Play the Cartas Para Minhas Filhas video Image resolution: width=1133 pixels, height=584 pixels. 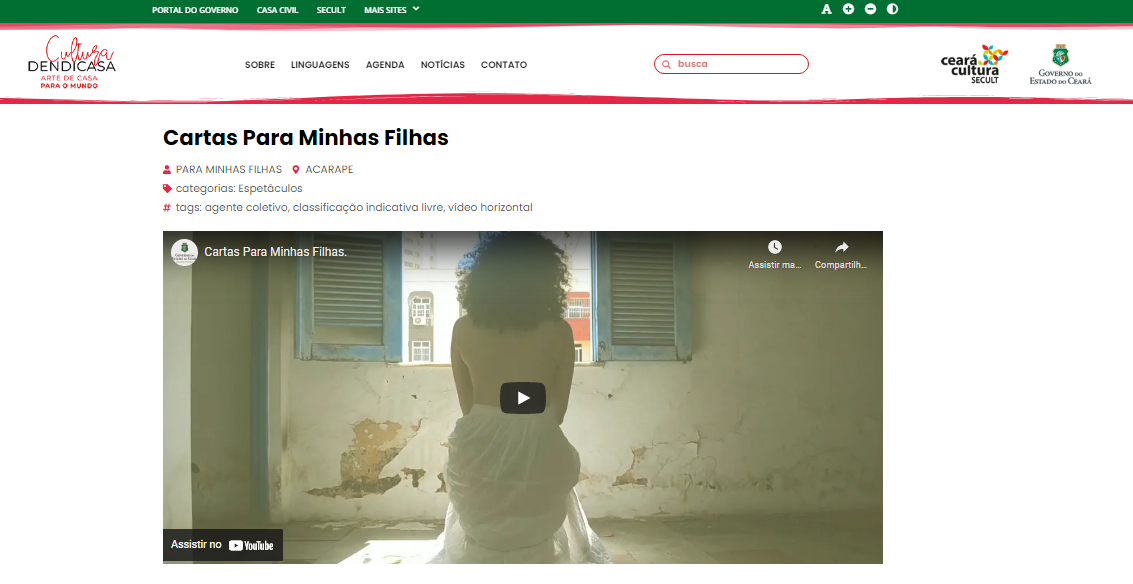pyautogui.click(x=523, y=398)
